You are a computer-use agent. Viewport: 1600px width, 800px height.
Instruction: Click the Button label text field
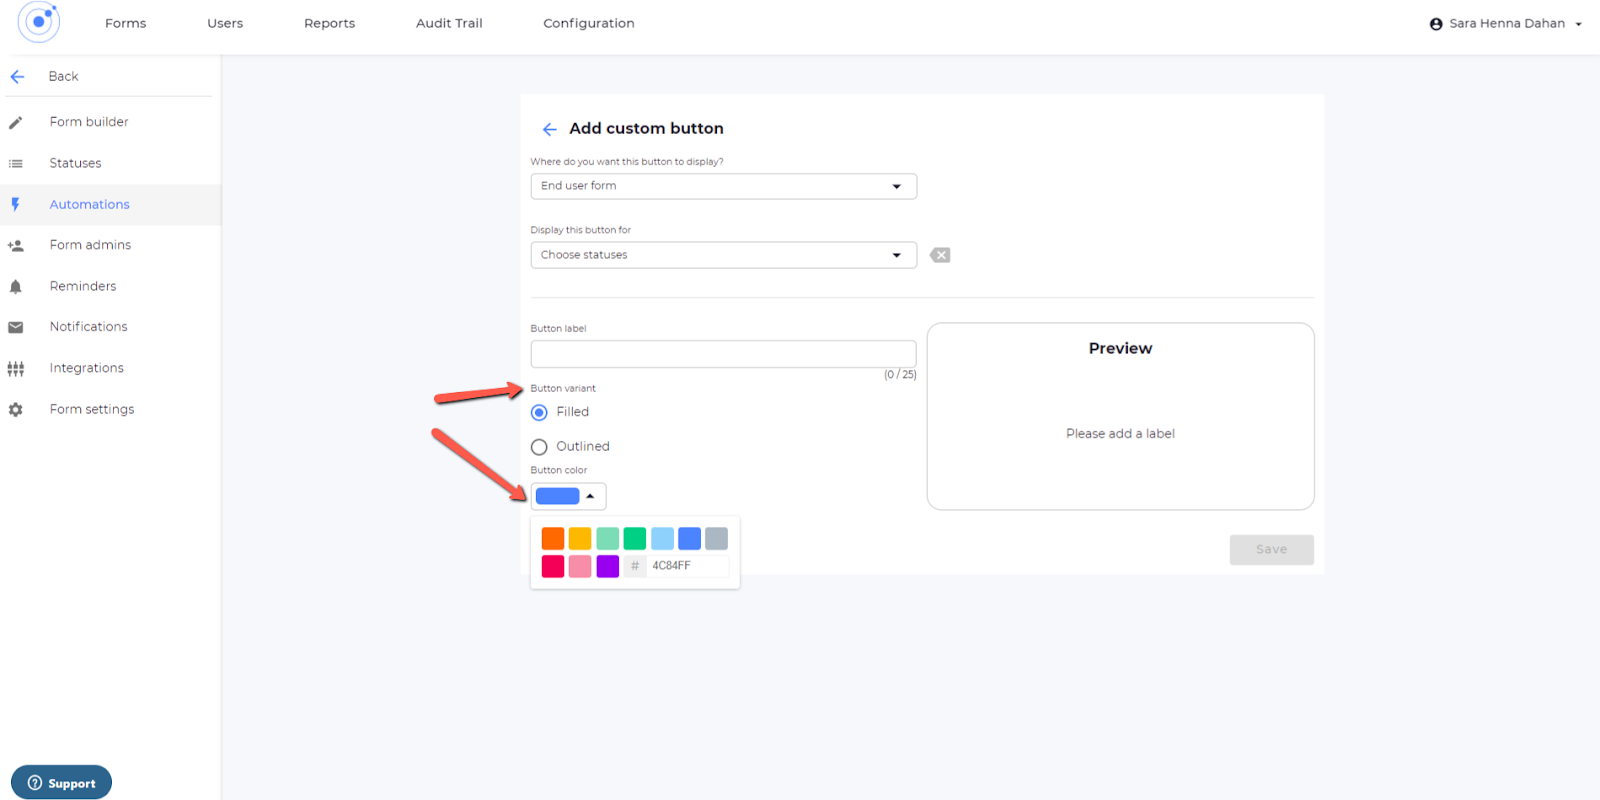(723, 354)
